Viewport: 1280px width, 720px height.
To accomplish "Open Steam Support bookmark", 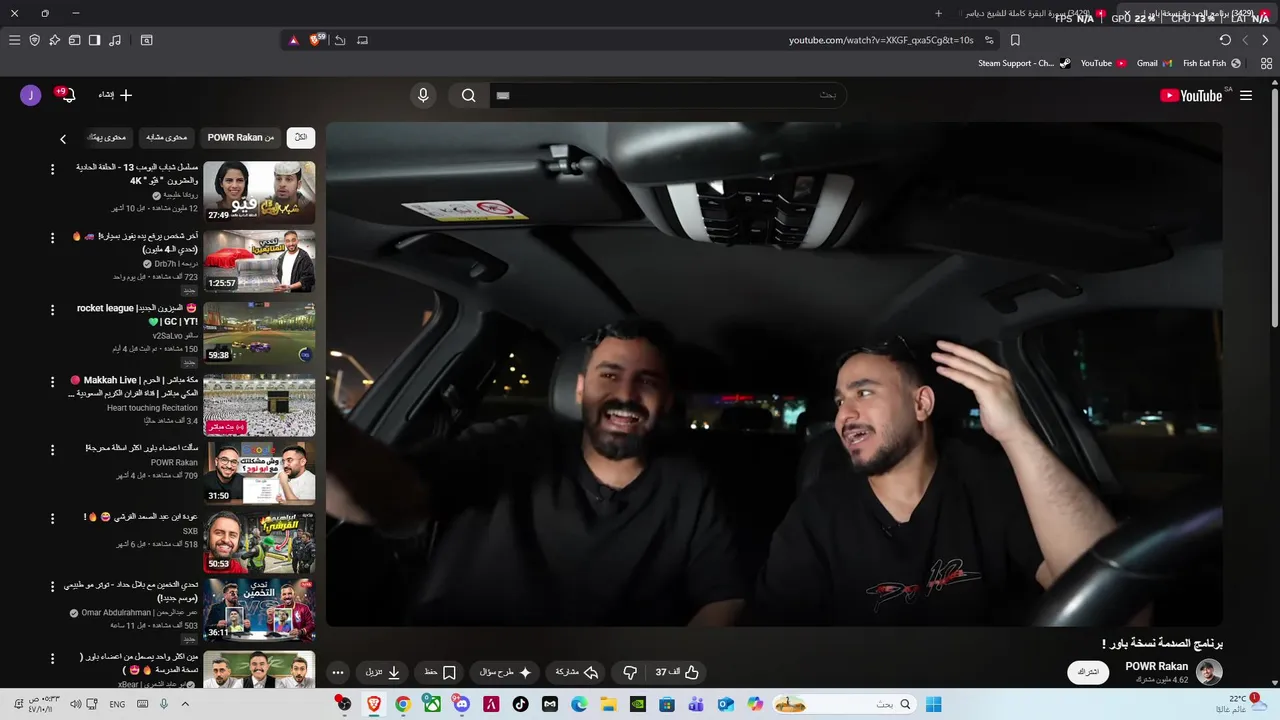I will 1024,63.
